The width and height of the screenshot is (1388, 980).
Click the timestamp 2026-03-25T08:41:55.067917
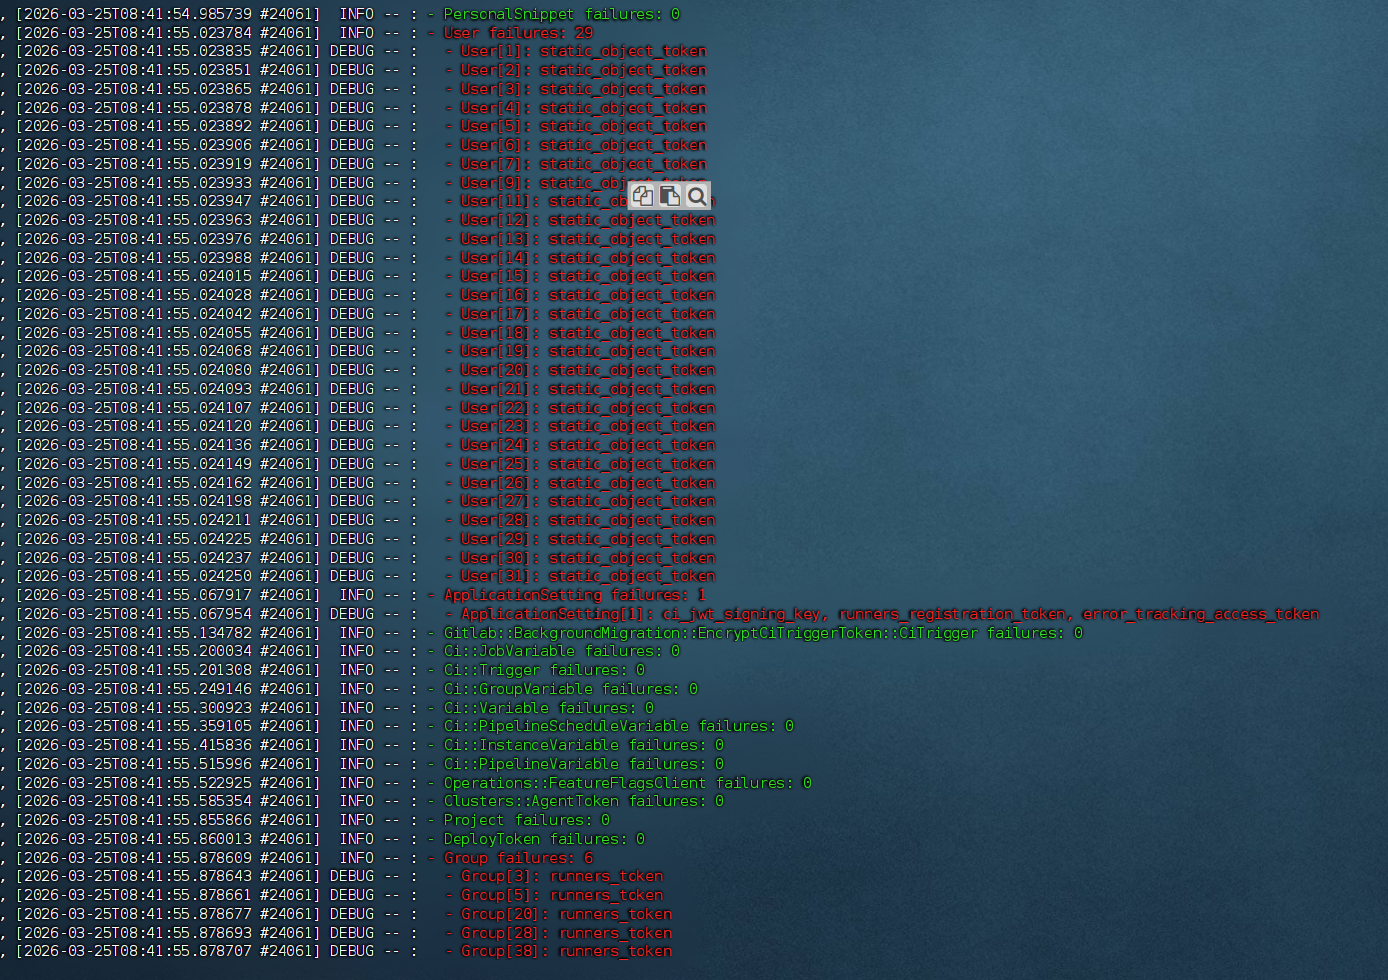coord(137,595)
